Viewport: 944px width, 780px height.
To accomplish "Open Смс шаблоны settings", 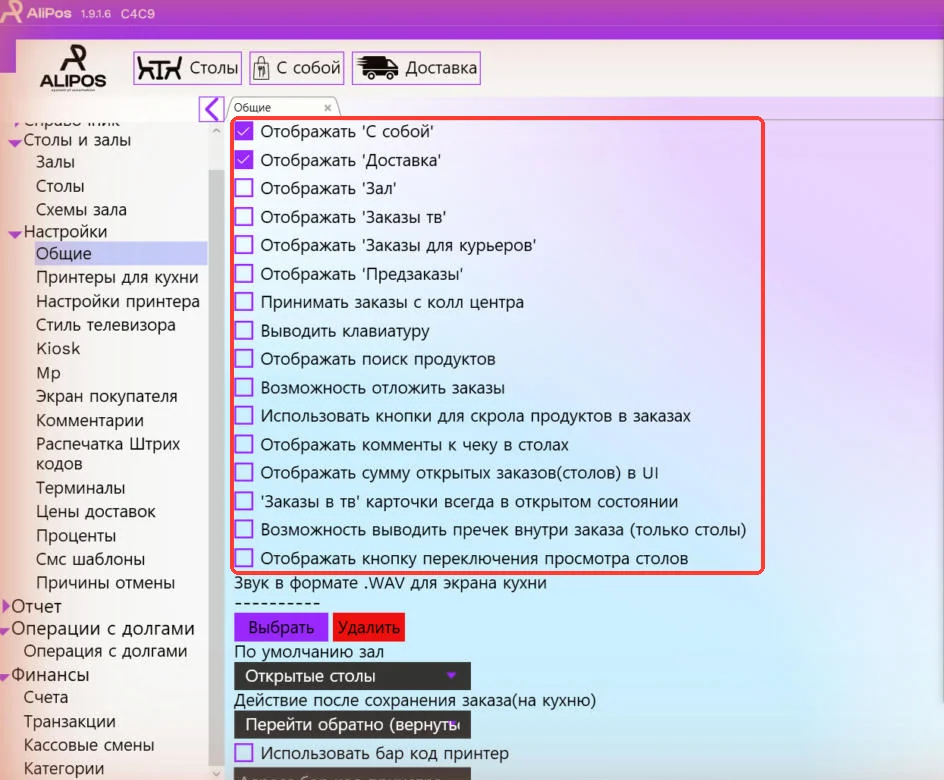I will (90, 559).
